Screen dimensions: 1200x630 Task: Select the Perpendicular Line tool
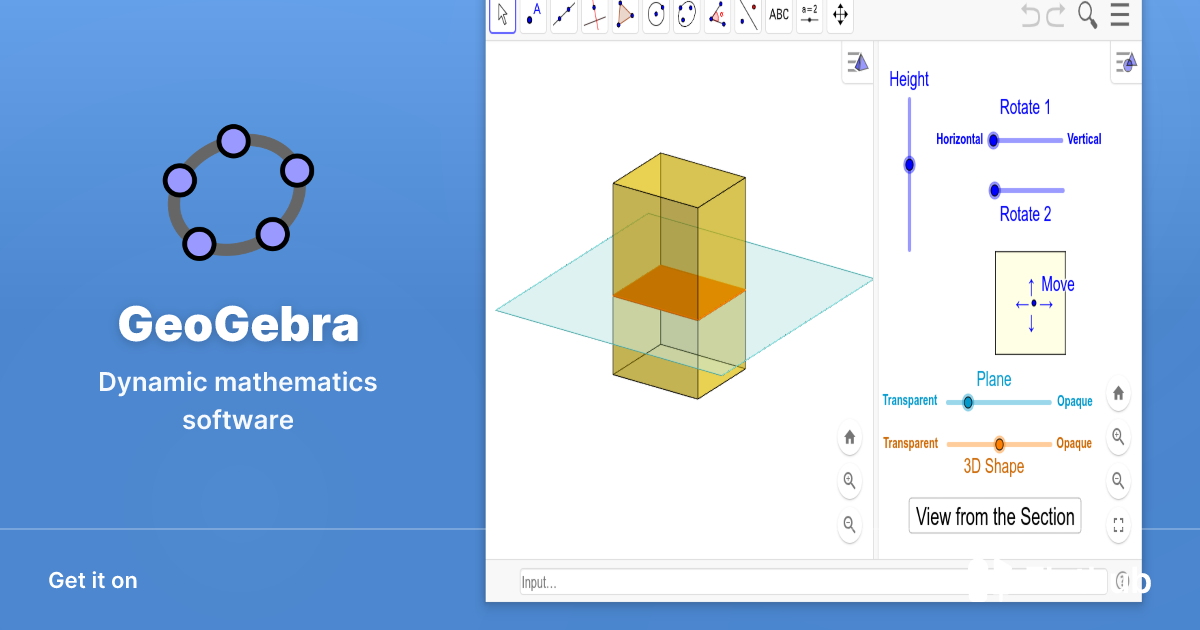point(595,15)
